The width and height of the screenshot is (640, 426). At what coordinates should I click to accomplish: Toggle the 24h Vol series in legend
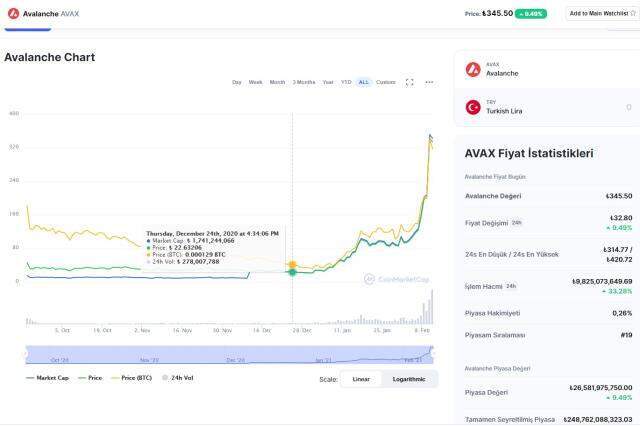pos(178,378)
